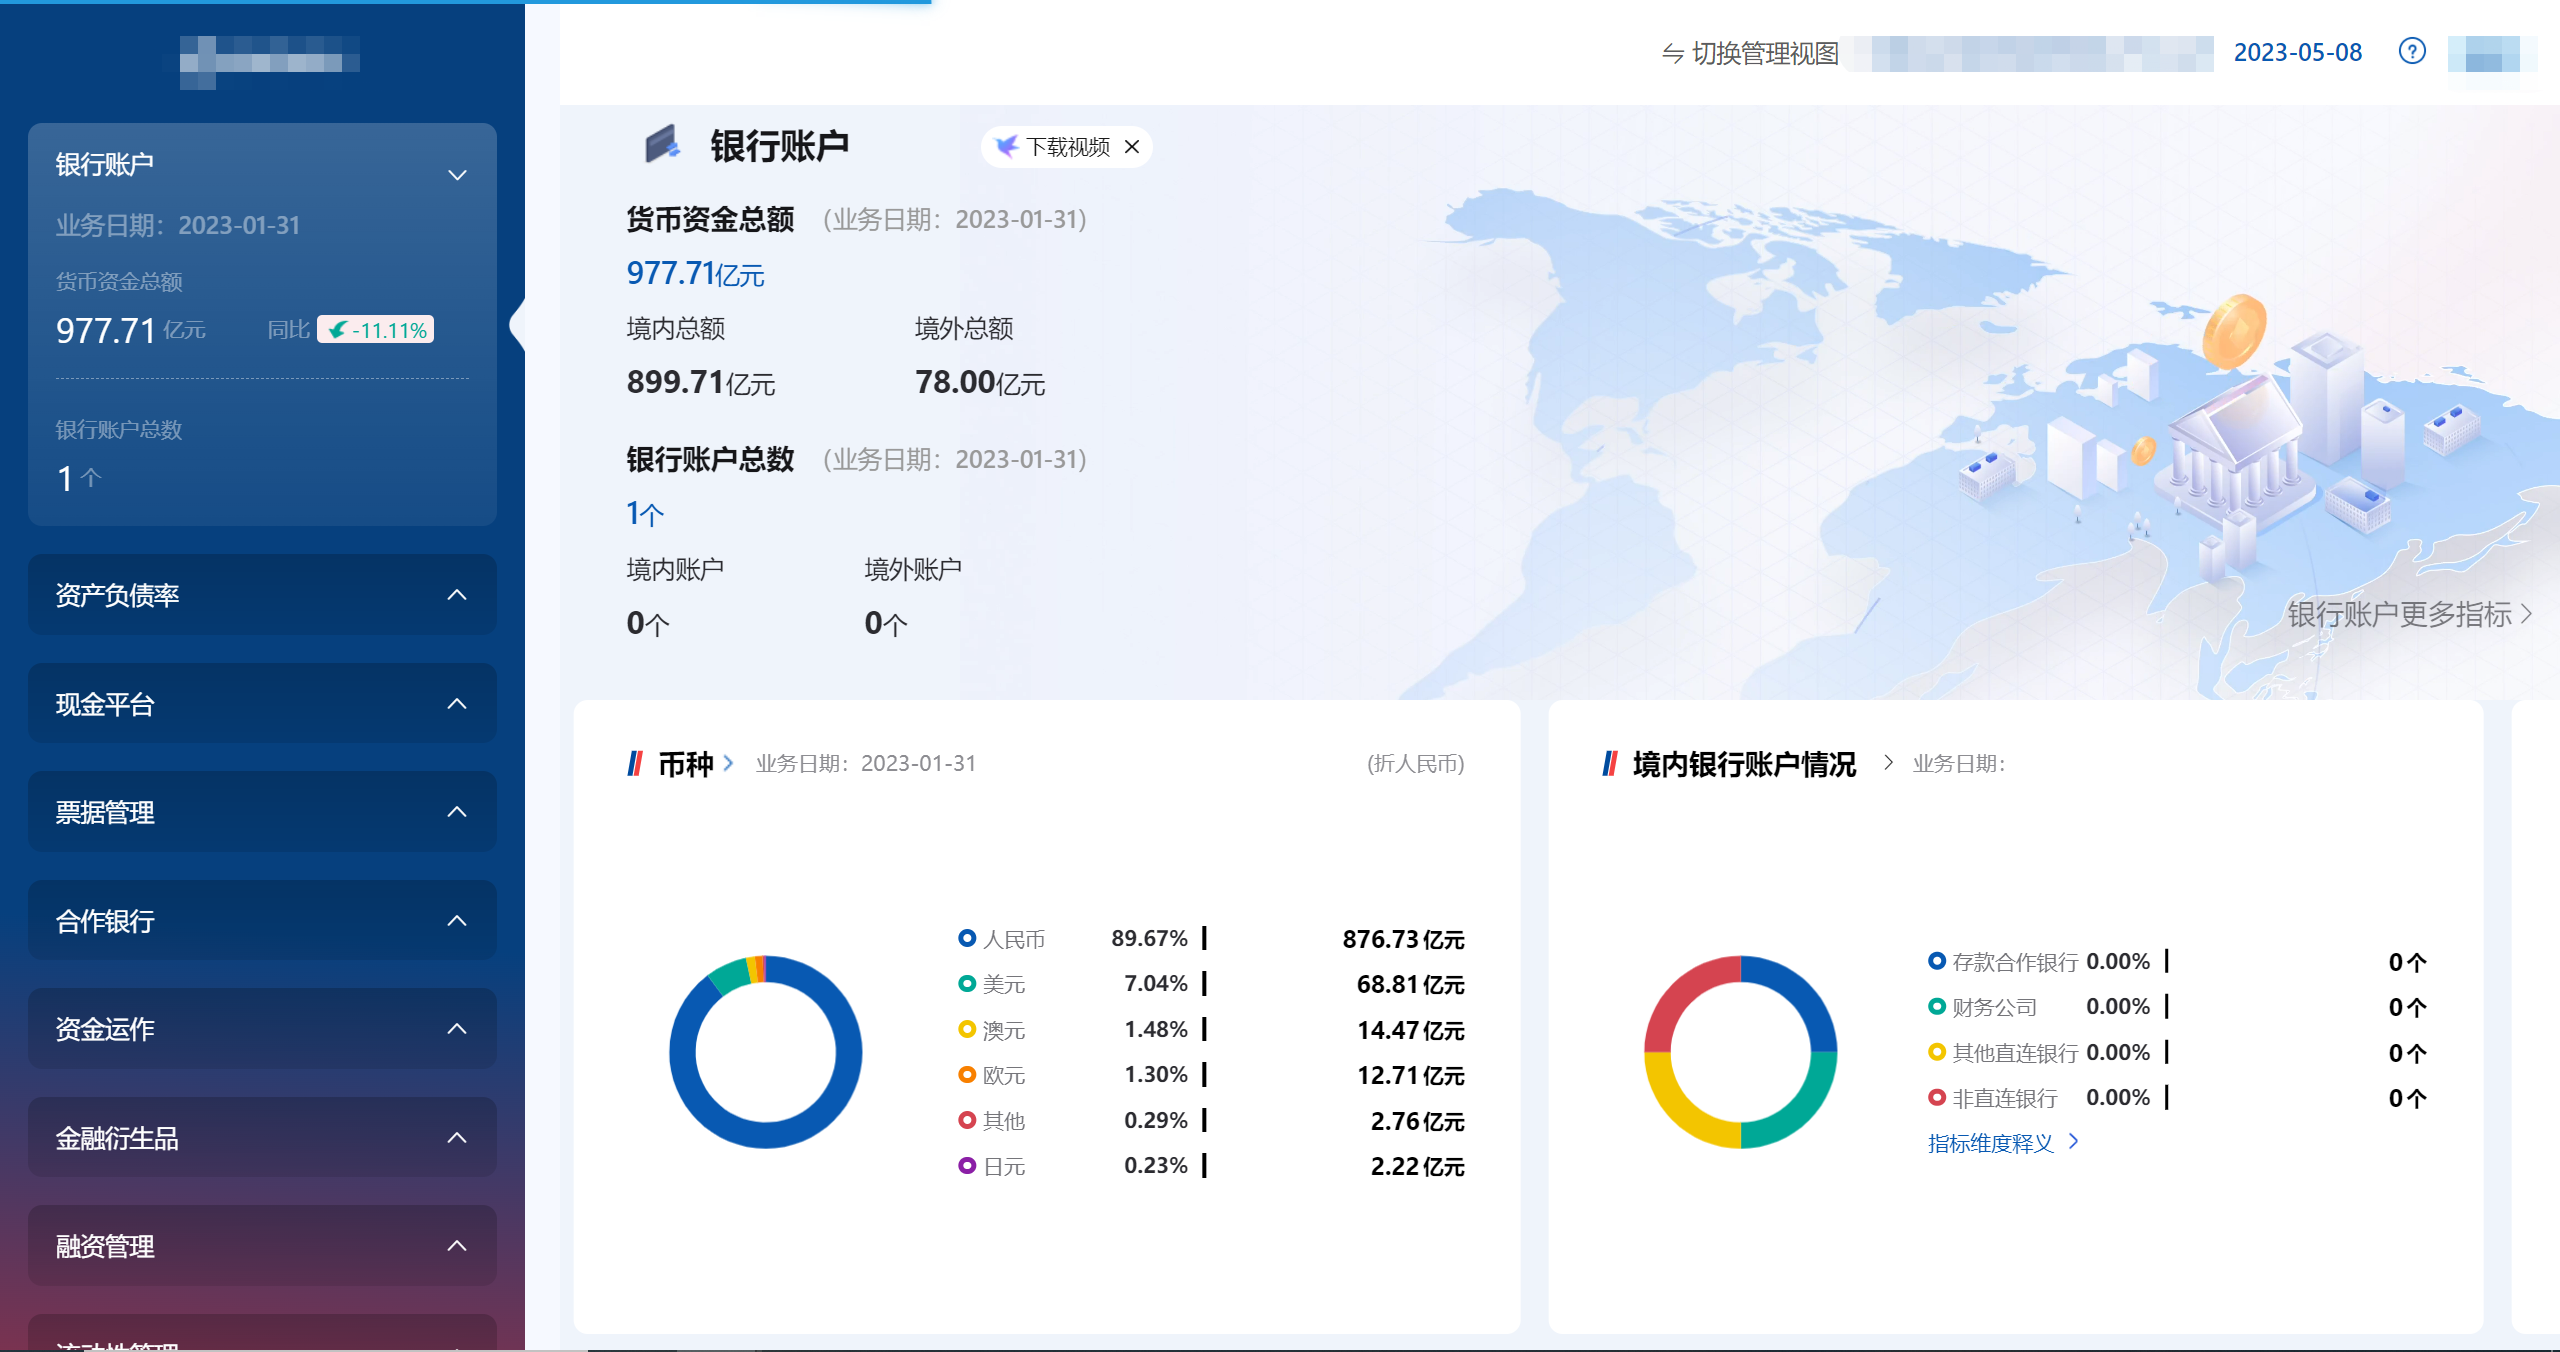Viewport: 2560px width, 1352px height.
Task: Click the 金融衍生品 menu label
Action: 117,1138
